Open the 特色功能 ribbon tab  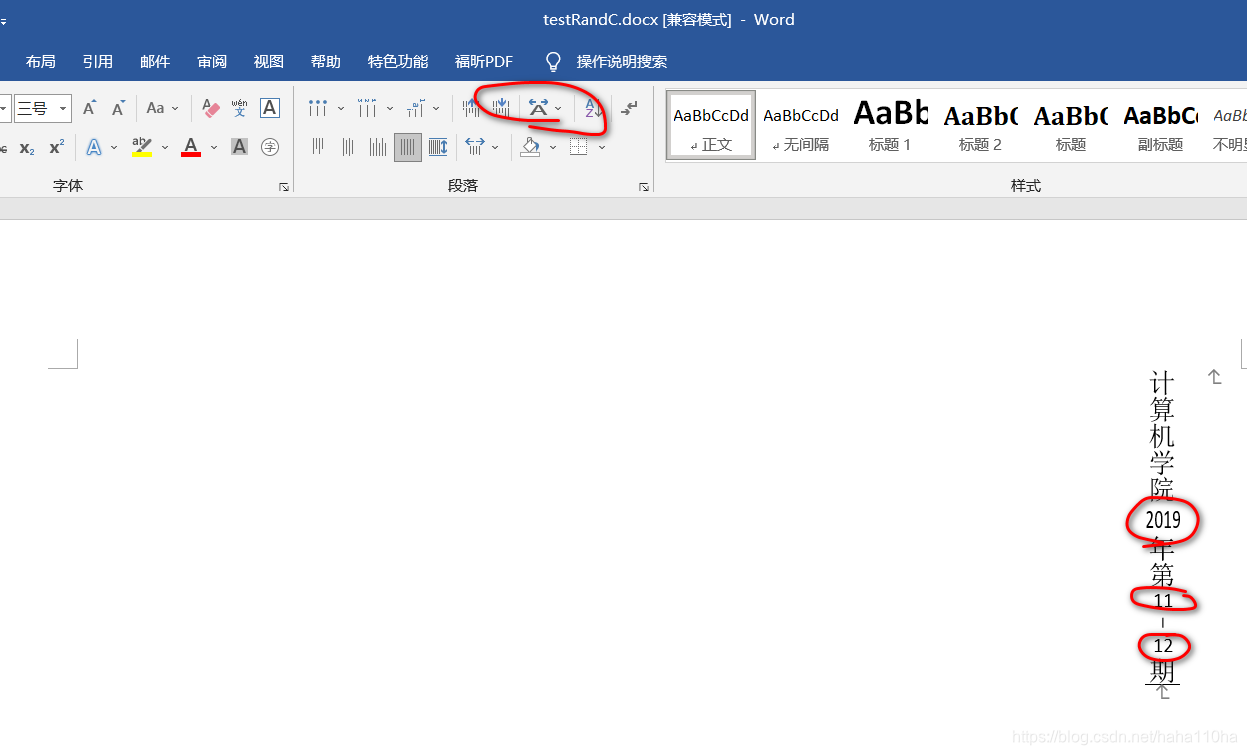(398, 62)
